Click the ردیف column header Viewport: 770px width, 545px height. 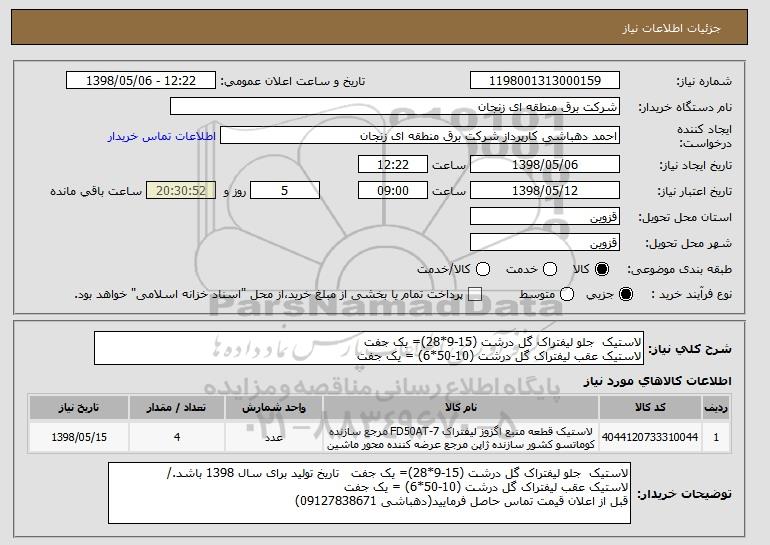pyautogui.click(x=716, y=408)
